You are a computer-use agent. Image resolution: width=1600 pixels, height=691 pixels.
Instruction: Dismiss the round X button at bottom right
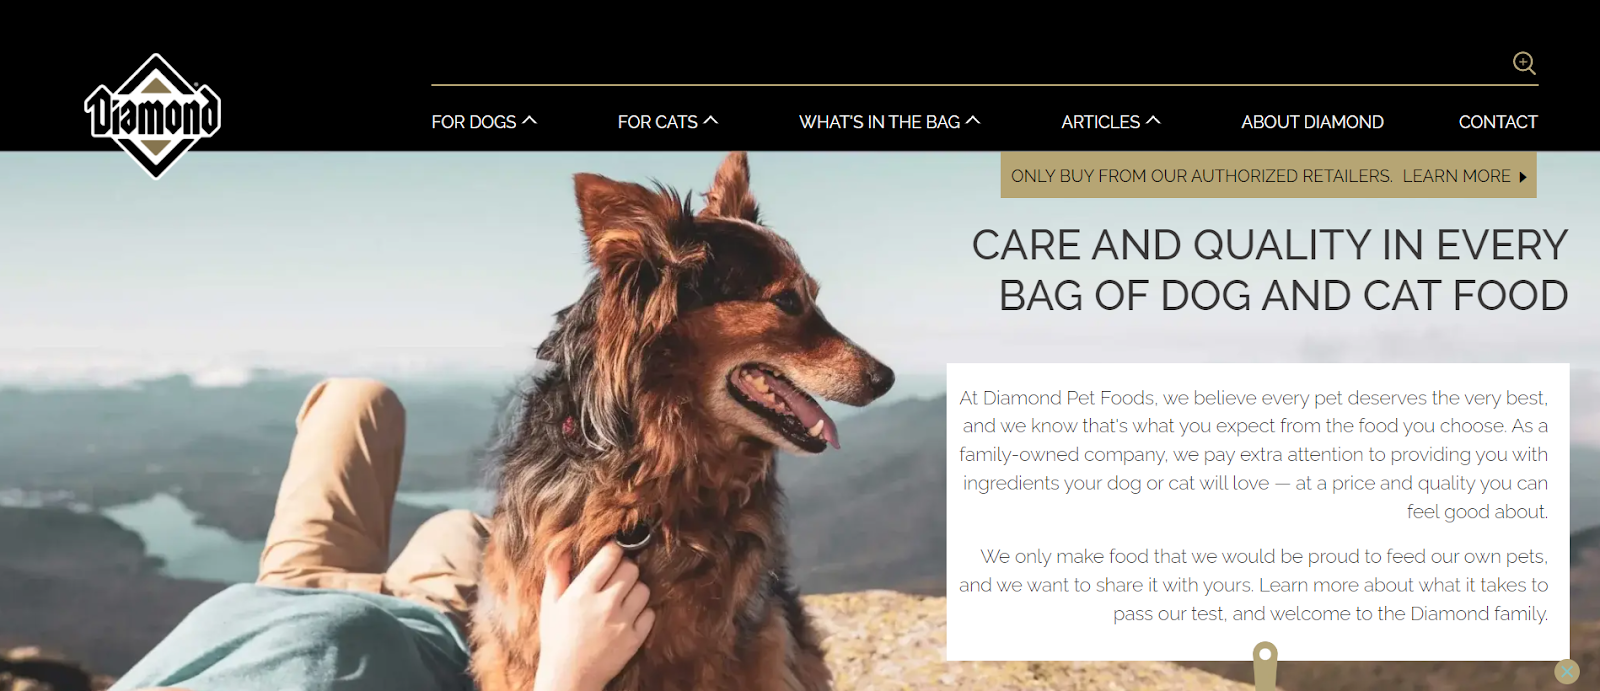1567,672
